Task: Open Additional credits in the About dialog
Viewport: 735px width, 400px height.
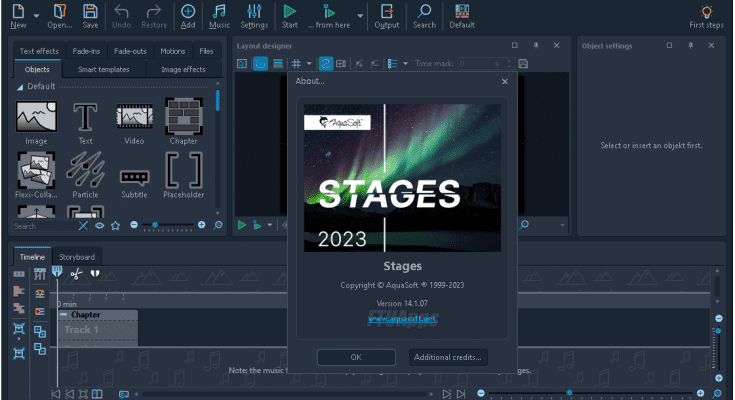Action: click(448, 357)
